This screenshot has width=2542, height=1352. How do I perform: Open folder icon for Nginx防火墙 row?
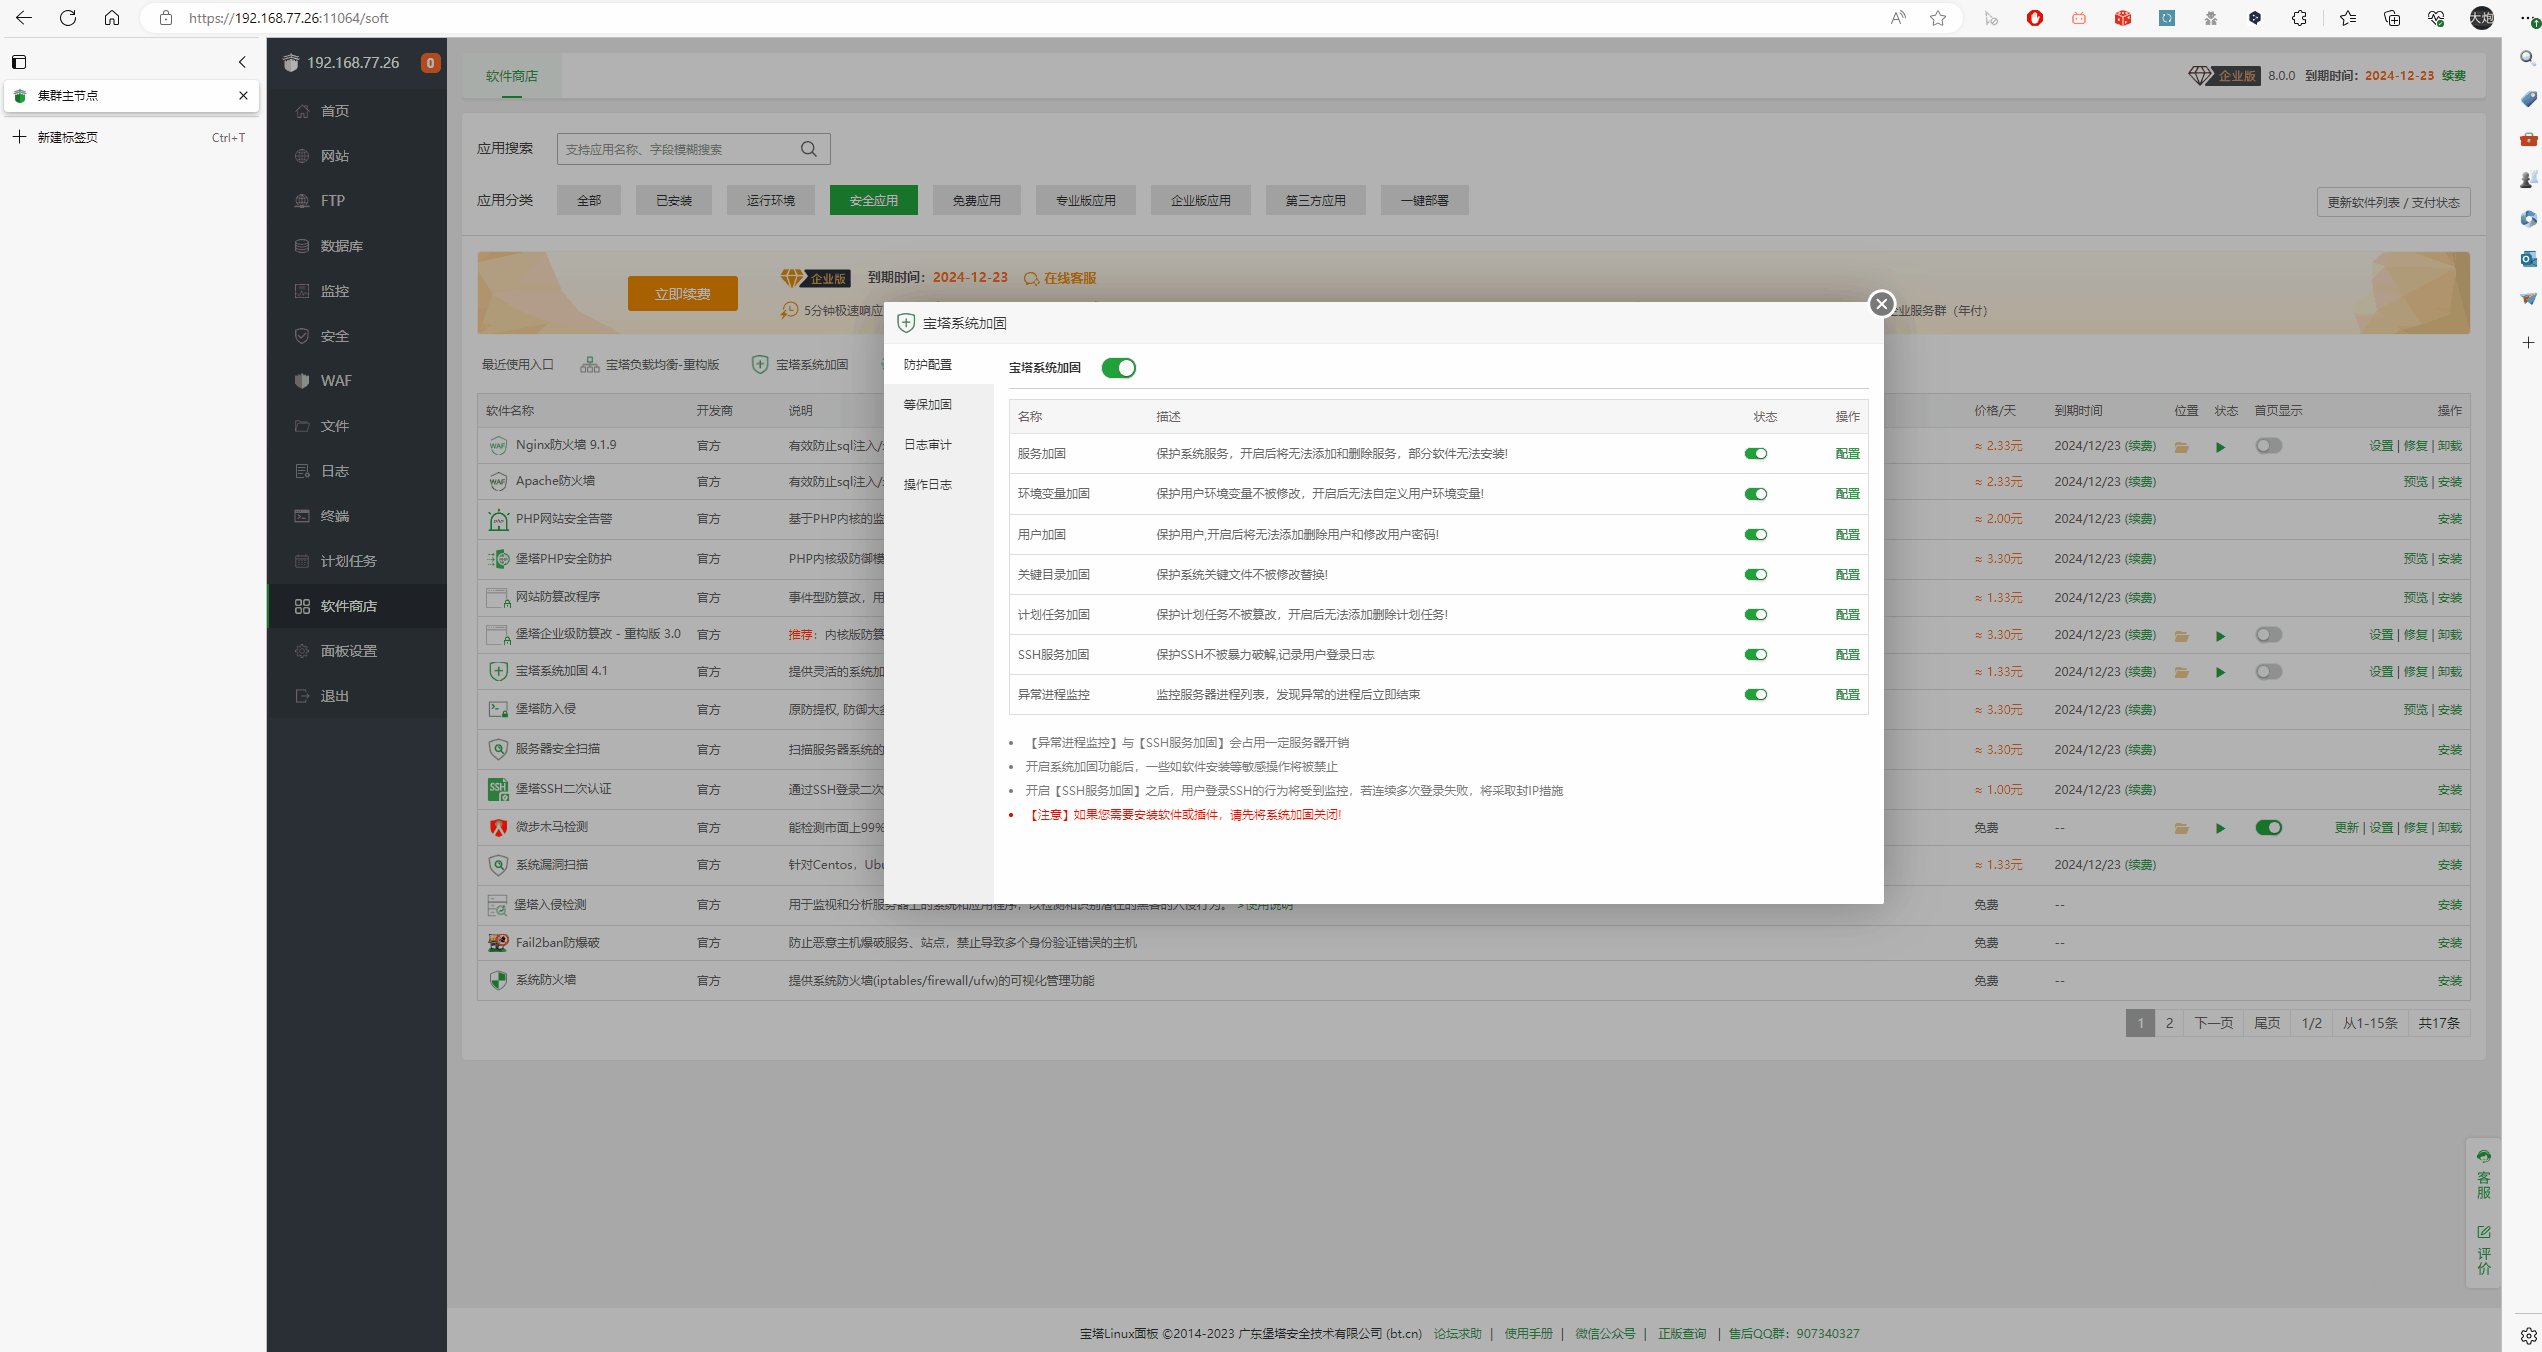(x=2182, y=447)
